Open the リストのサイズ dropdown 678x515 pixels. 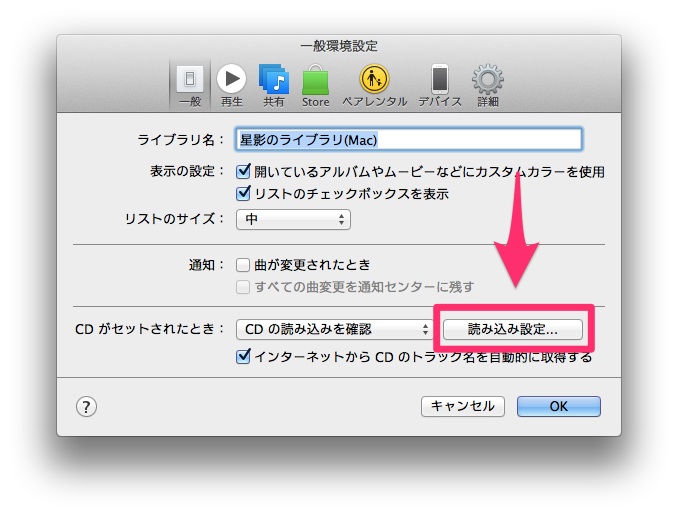293,219
